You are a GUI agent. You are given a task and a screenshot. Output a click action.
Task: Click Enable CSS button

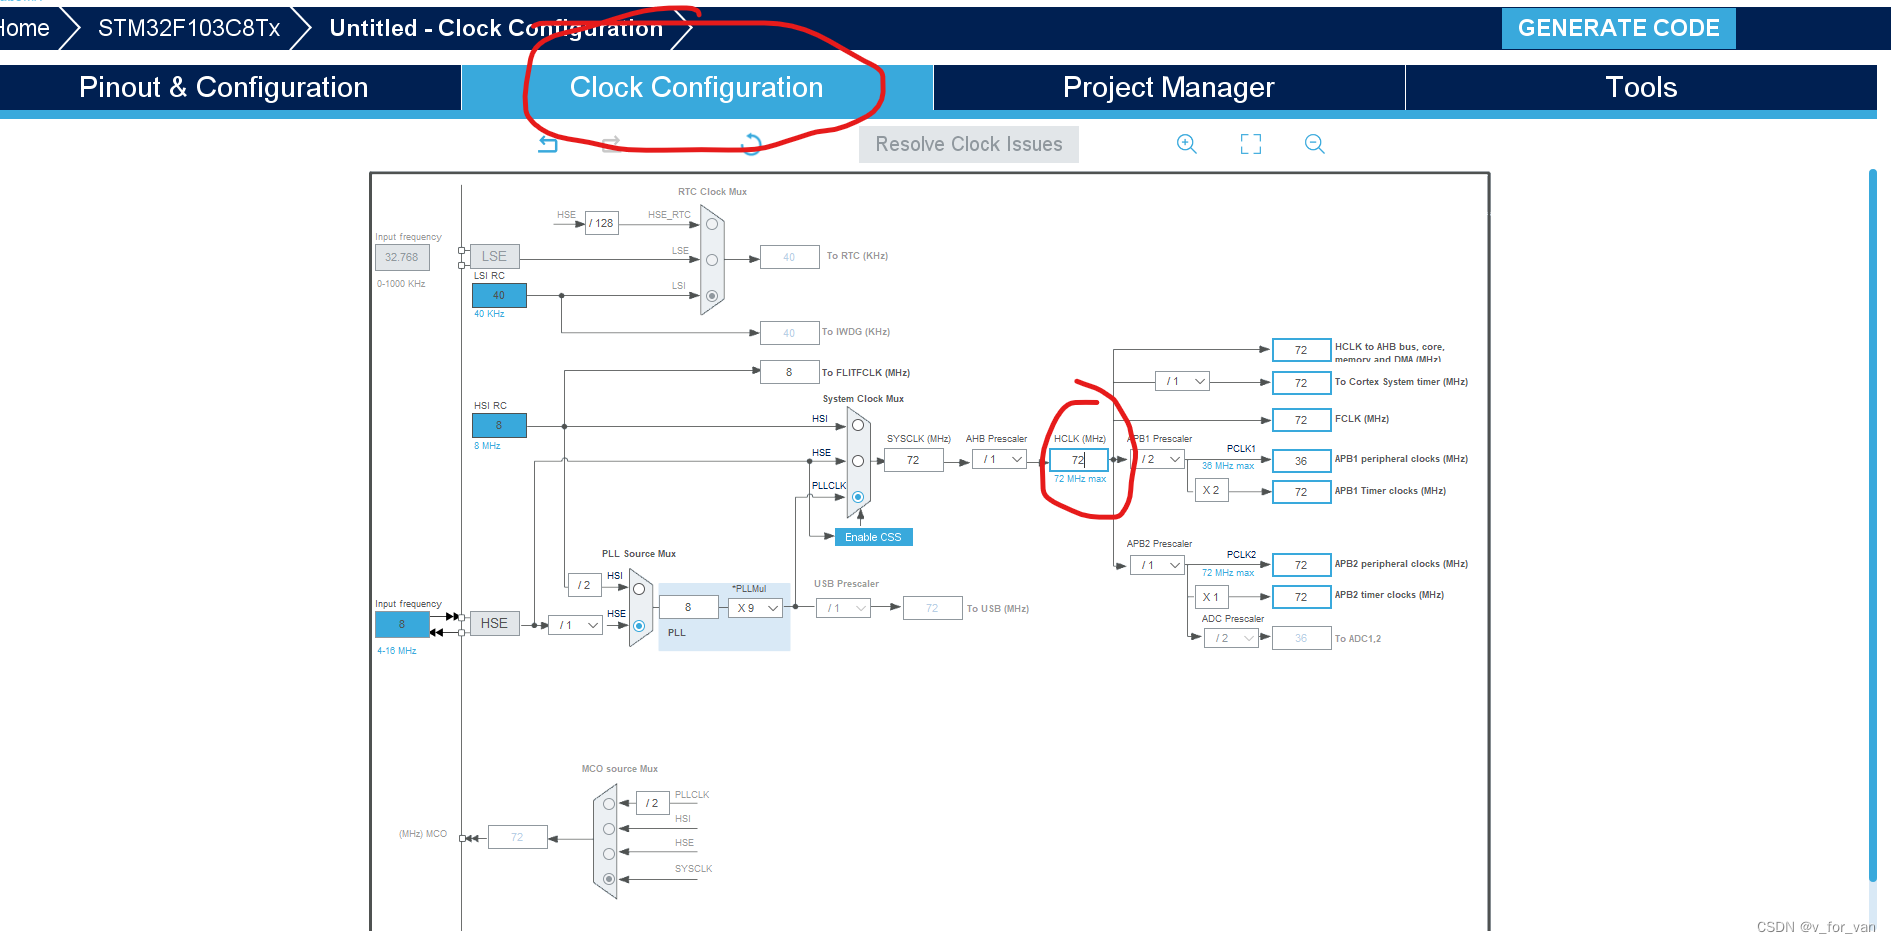[x=873, y=537]
